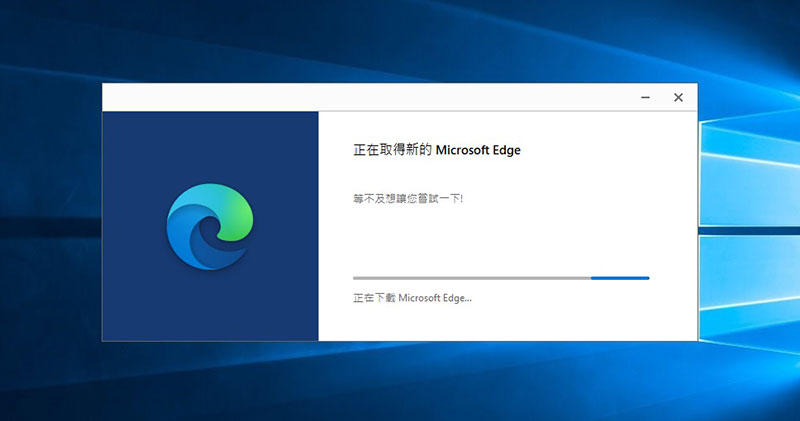Click the status text 正在下載 Microsoft Edge...
This screenshot has width=800, height=421.
(412, 298)
